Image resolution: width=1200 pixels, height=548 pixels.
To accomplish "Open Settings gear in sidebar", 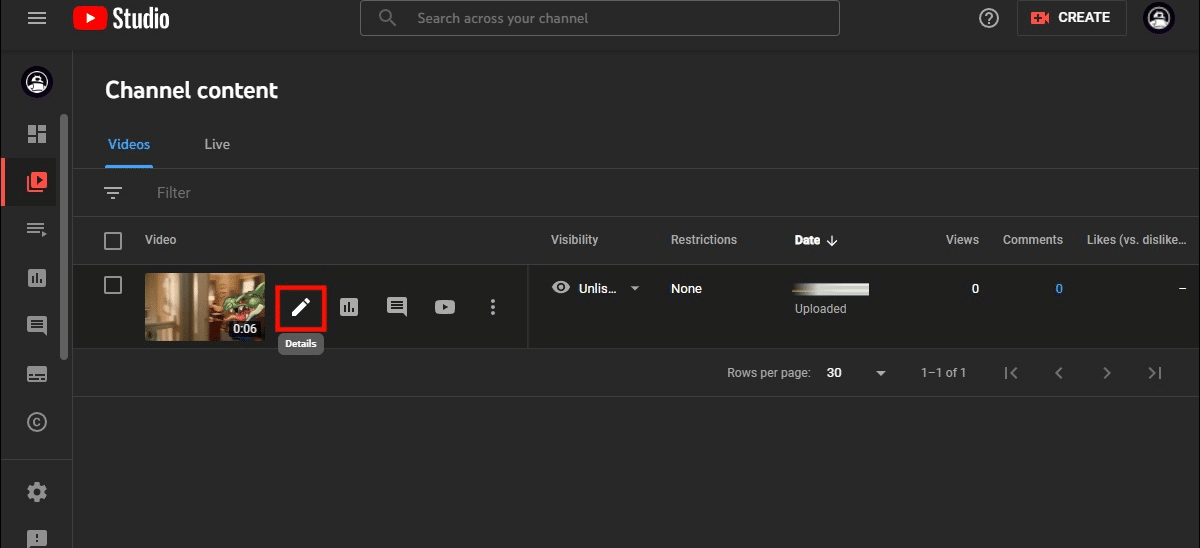I will click(x=37, y=492).
